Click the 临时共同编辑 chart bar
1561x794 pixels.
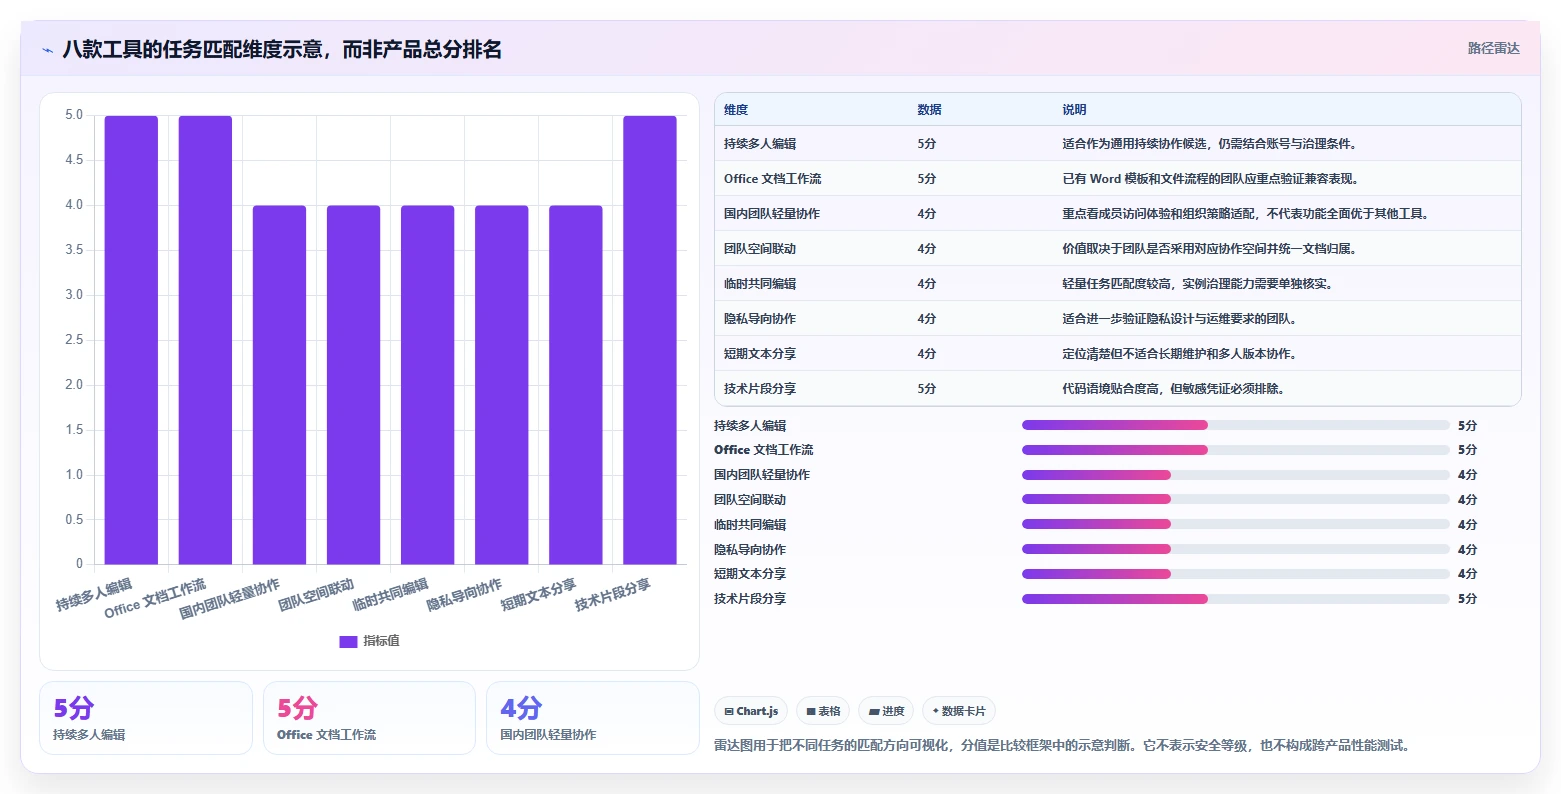click(x=427, y=385)
